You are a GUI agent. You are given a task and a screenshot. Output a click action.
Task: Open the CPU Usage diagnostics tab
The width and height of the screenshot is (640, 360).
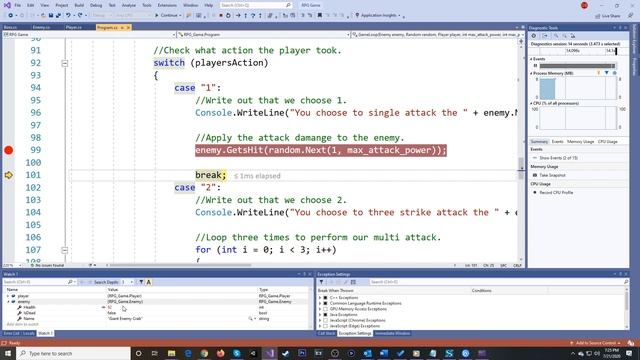(x=607, y=142)
